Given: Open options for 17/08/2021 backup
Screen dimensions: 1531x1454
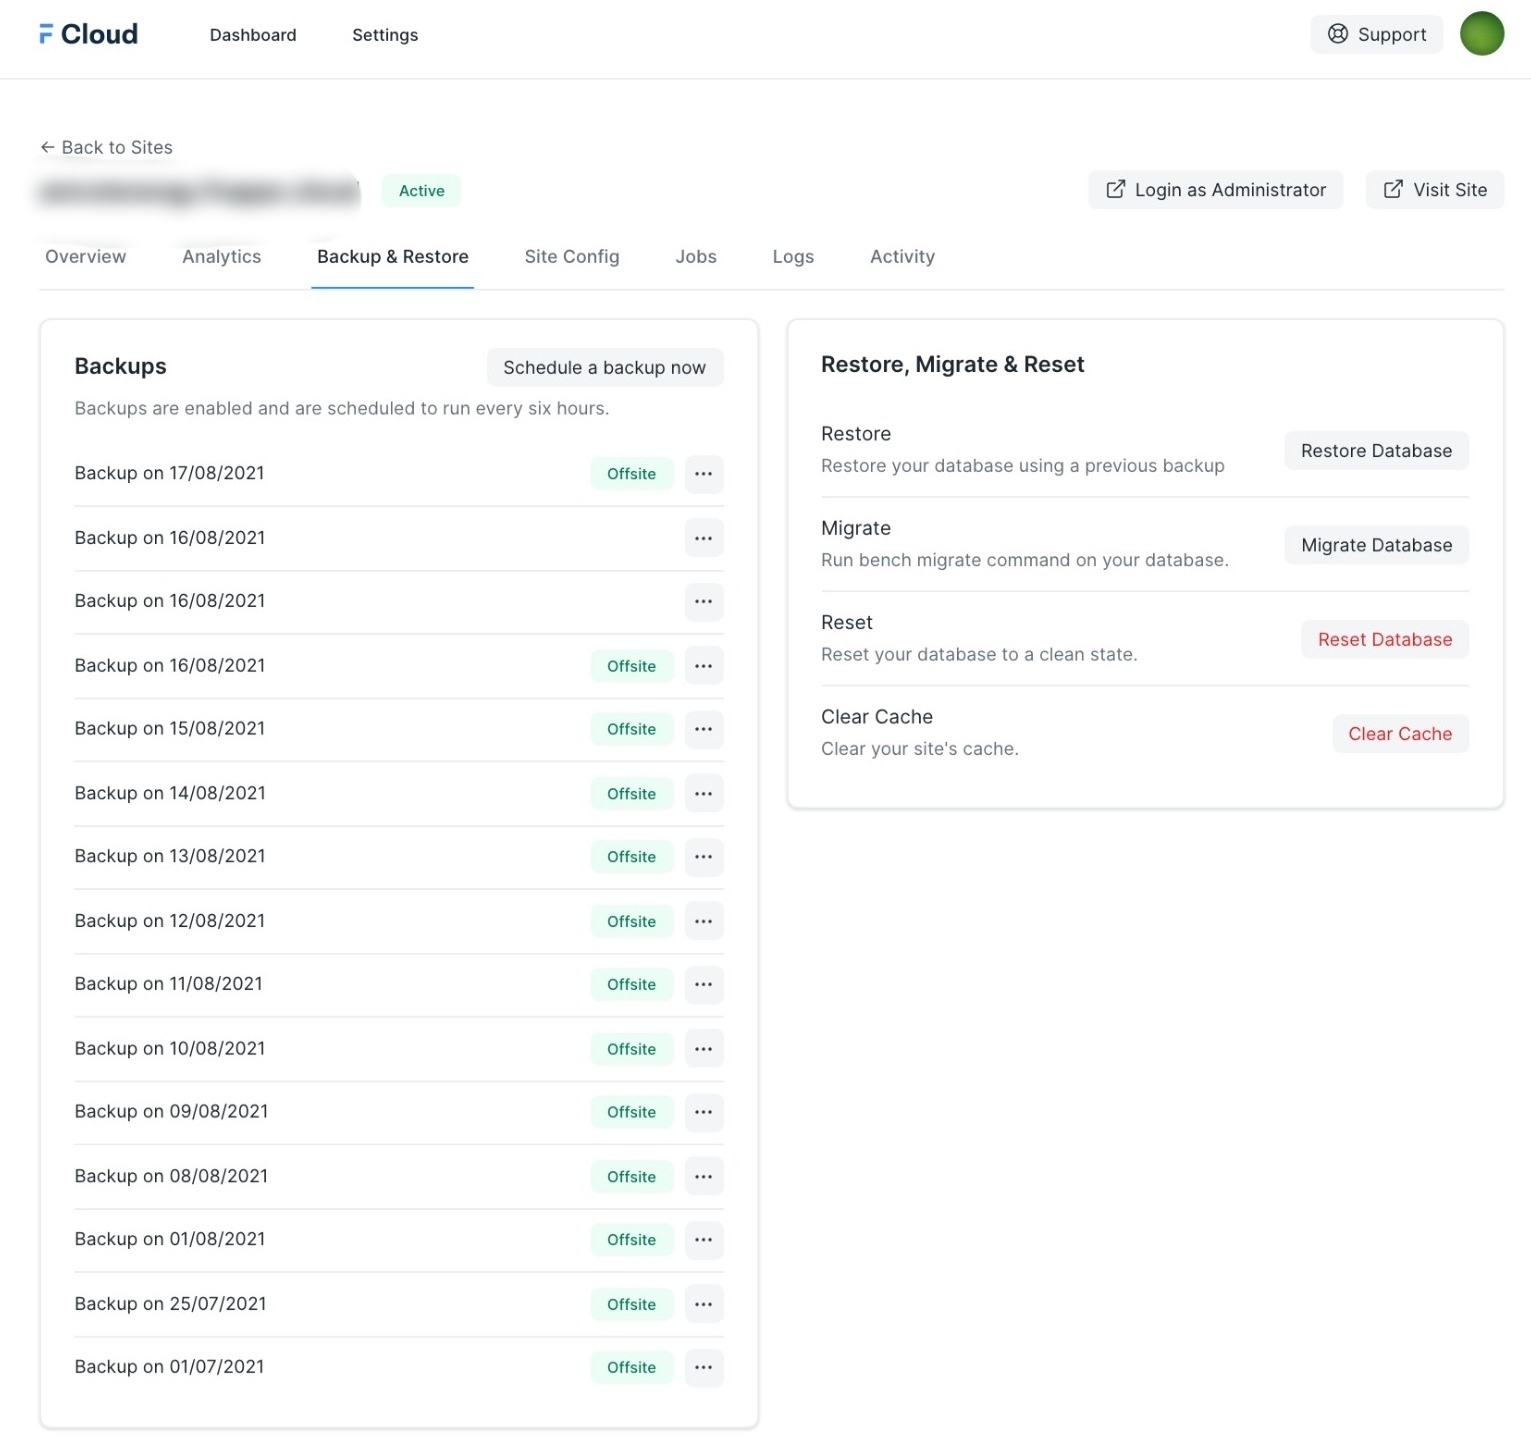Looking at the screenshot, I should pyautogui.click(x=703, y=474).
